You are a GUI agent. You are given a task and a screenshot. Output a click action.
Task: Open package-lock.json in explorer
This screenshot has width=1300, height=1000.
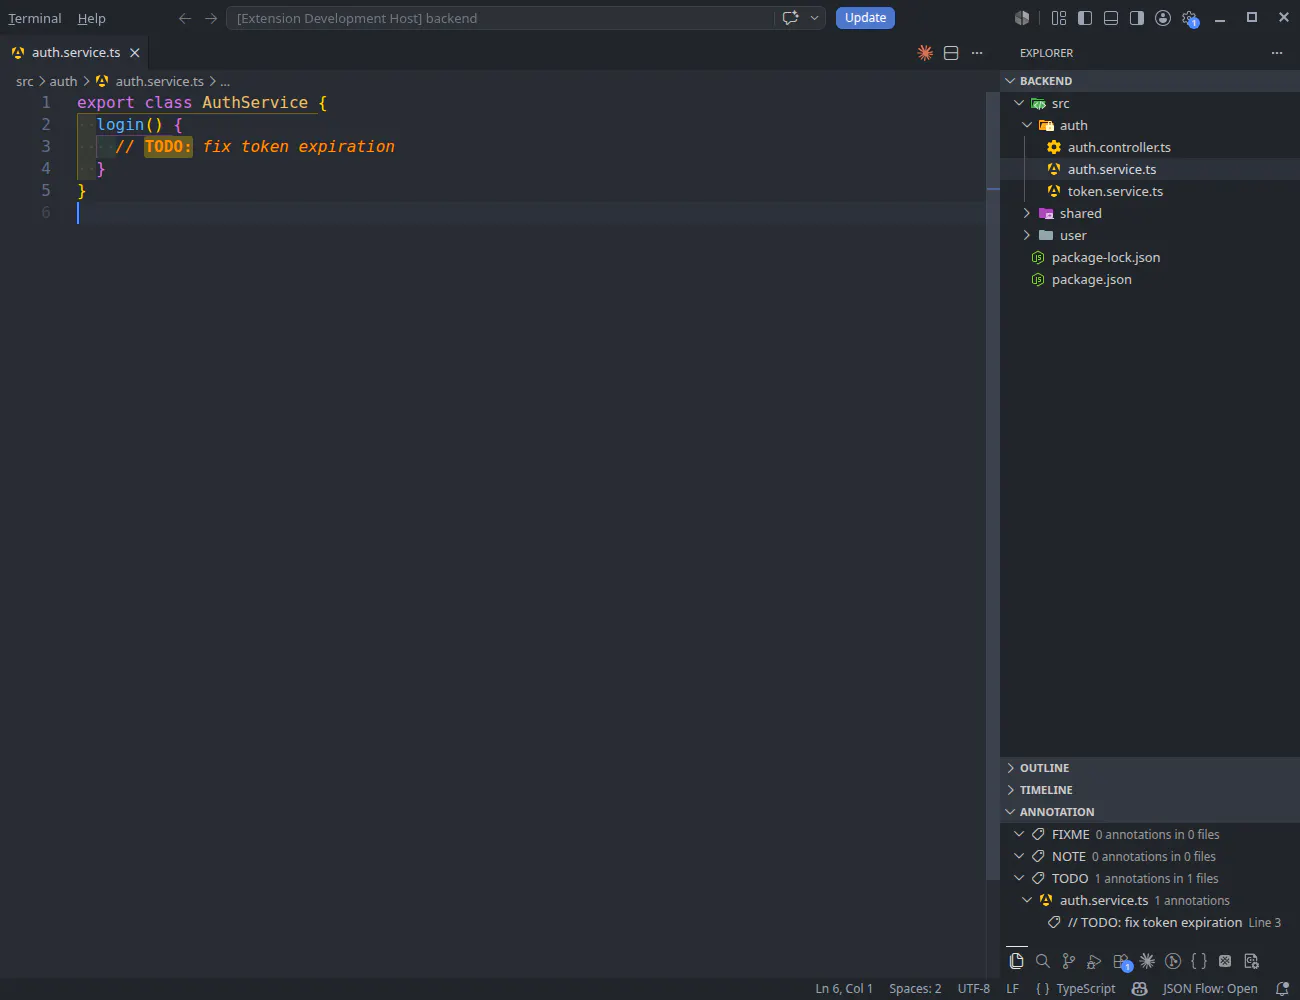[x=1150, y=257]
